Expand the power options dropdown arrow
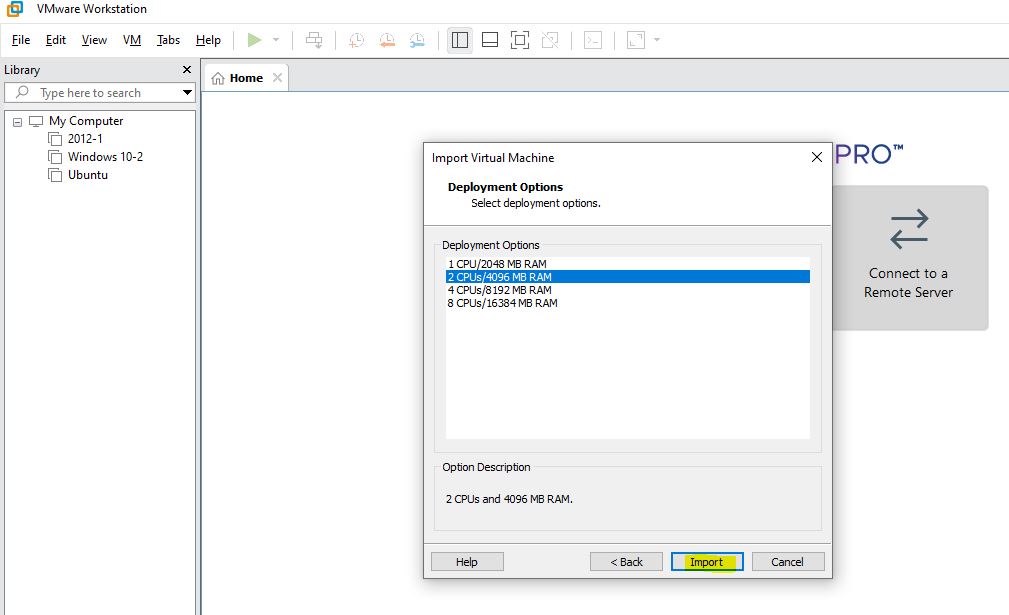1009x615 pixels. 276,40
